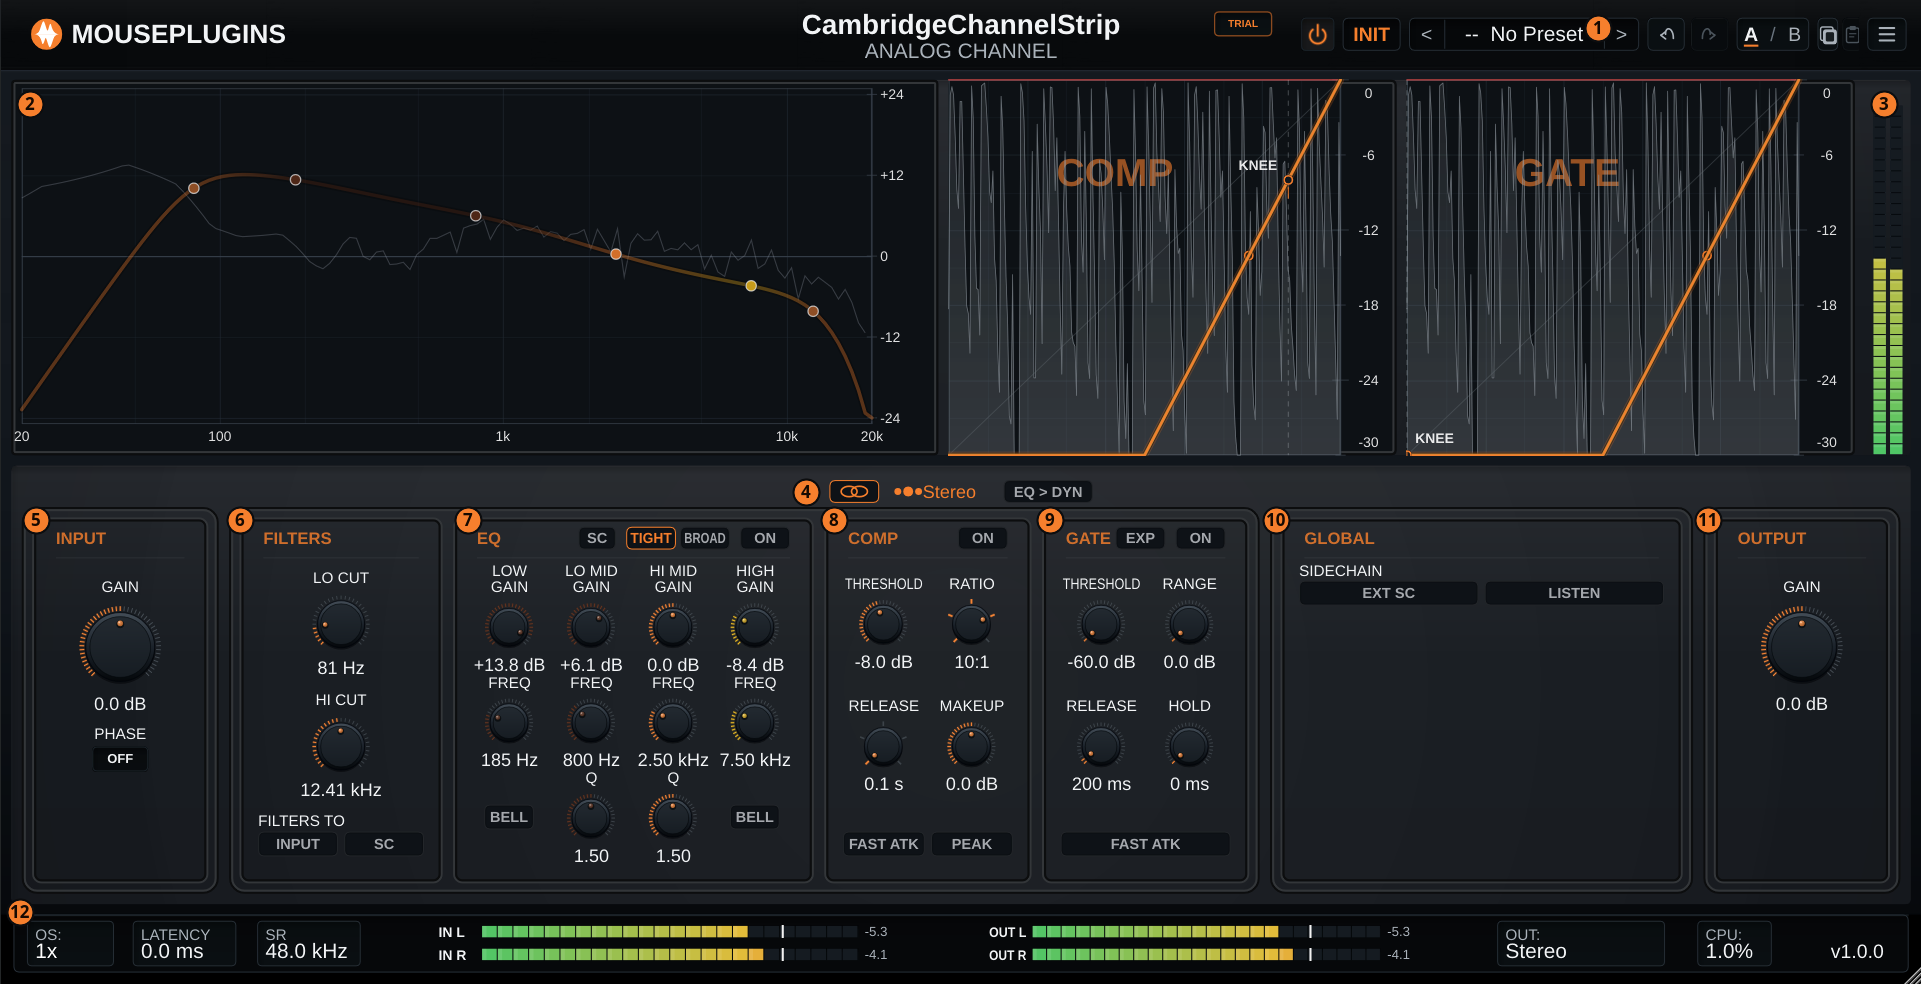The width and height of the screenshot is (1921, 984).
Task: Toggle the COMP section ON button
Action: pos(983,538)
